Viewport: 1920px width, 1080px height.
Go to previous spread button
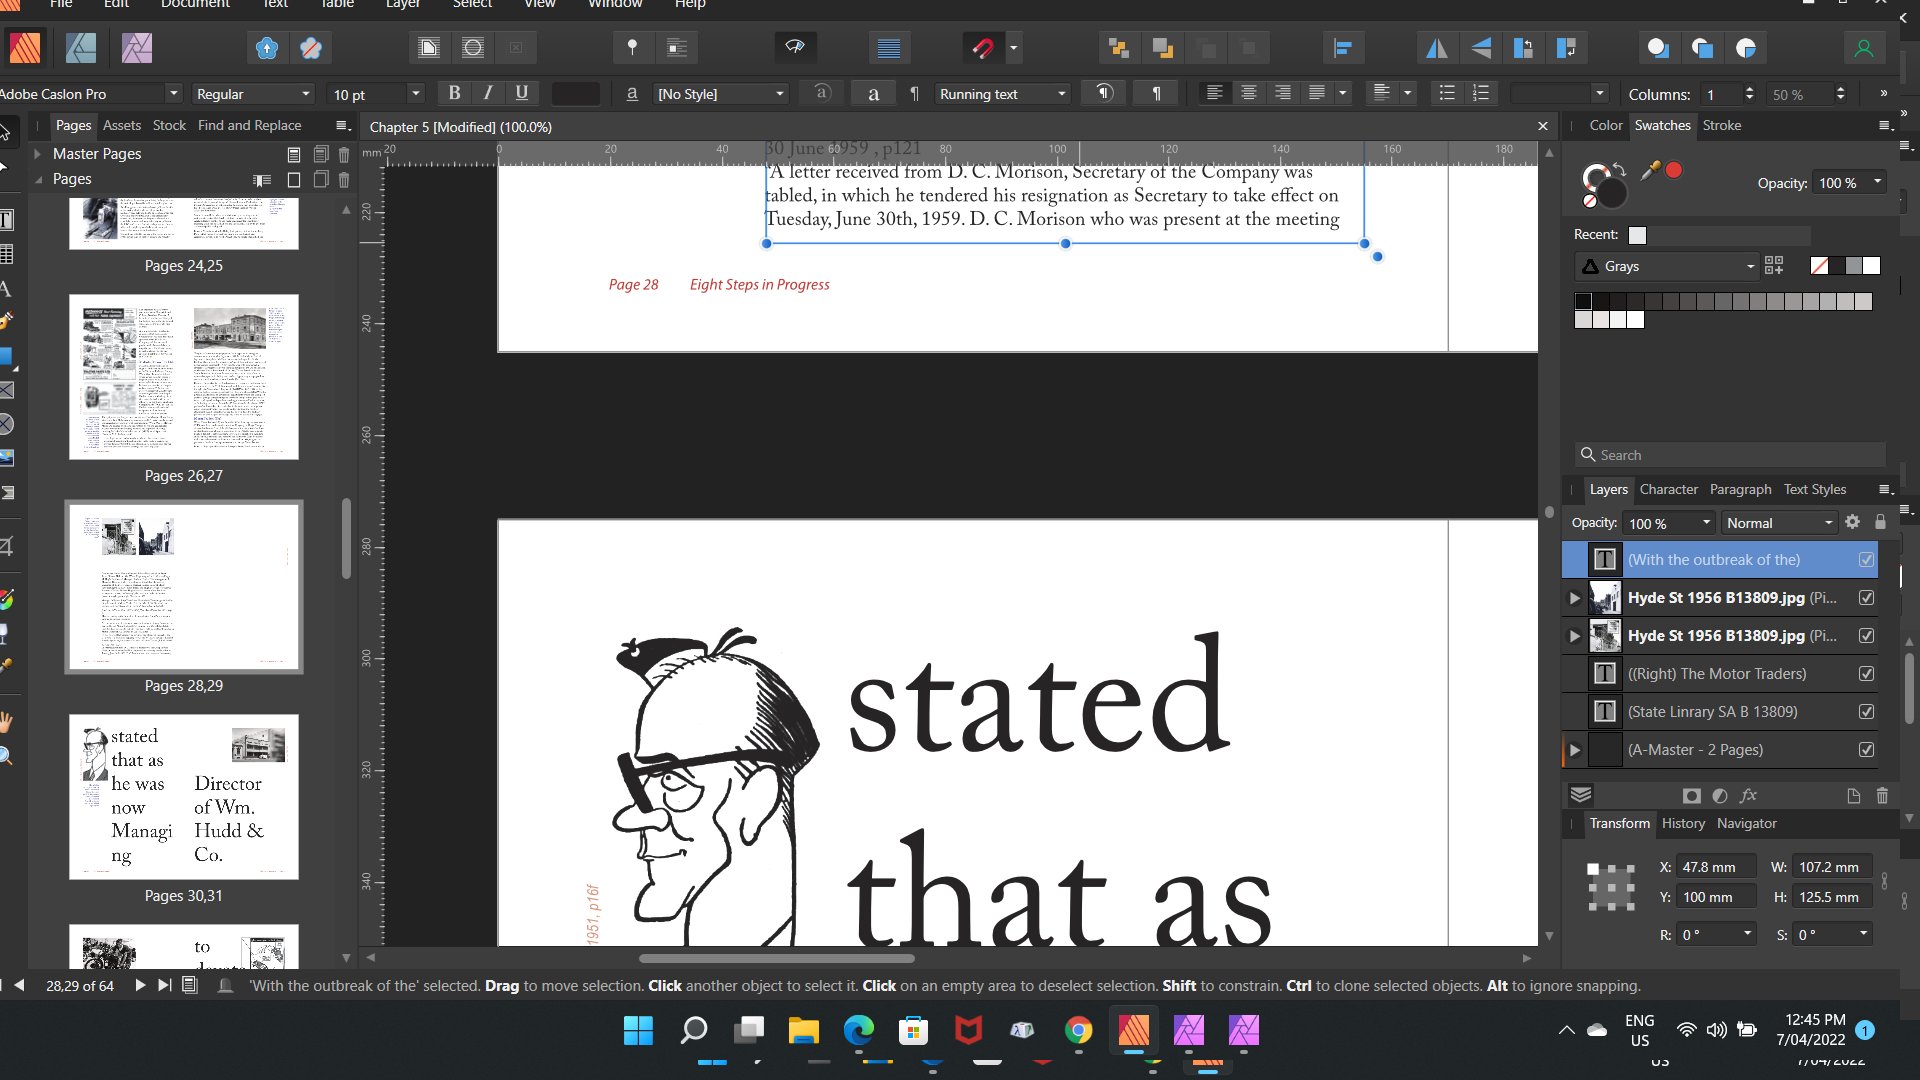coord(19,985)
